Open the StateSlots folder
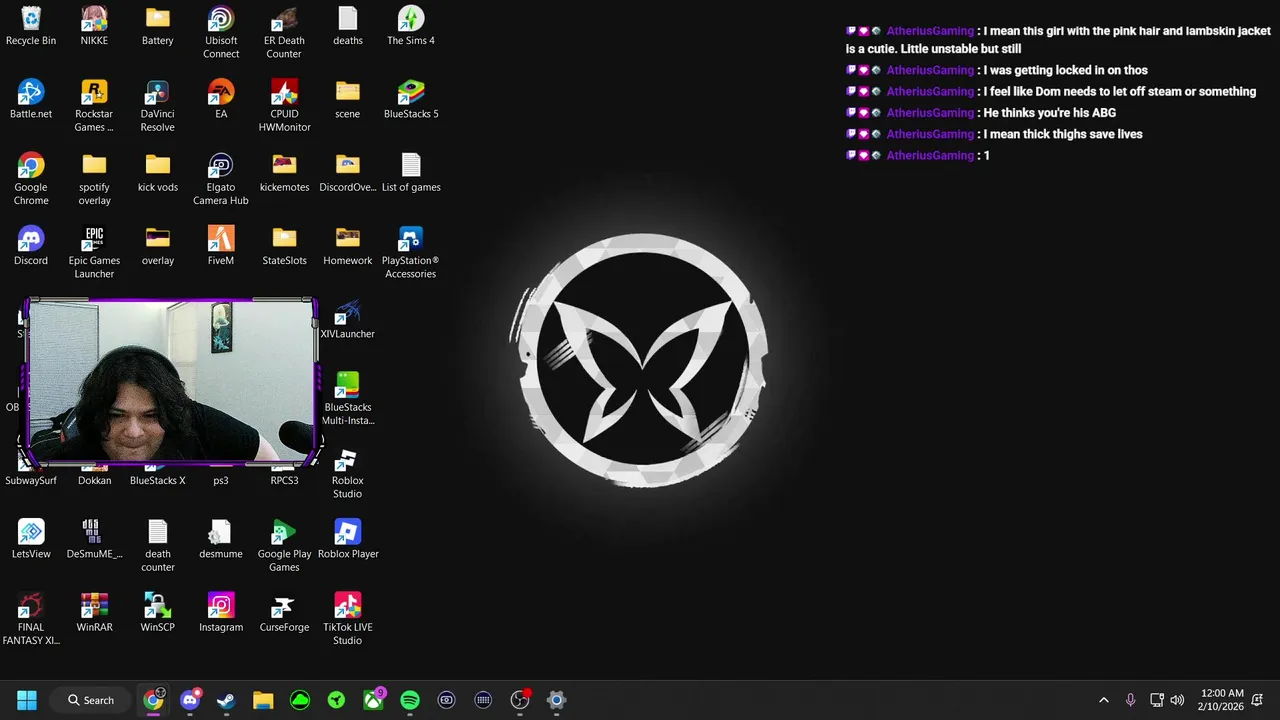 tap(284, 247)
